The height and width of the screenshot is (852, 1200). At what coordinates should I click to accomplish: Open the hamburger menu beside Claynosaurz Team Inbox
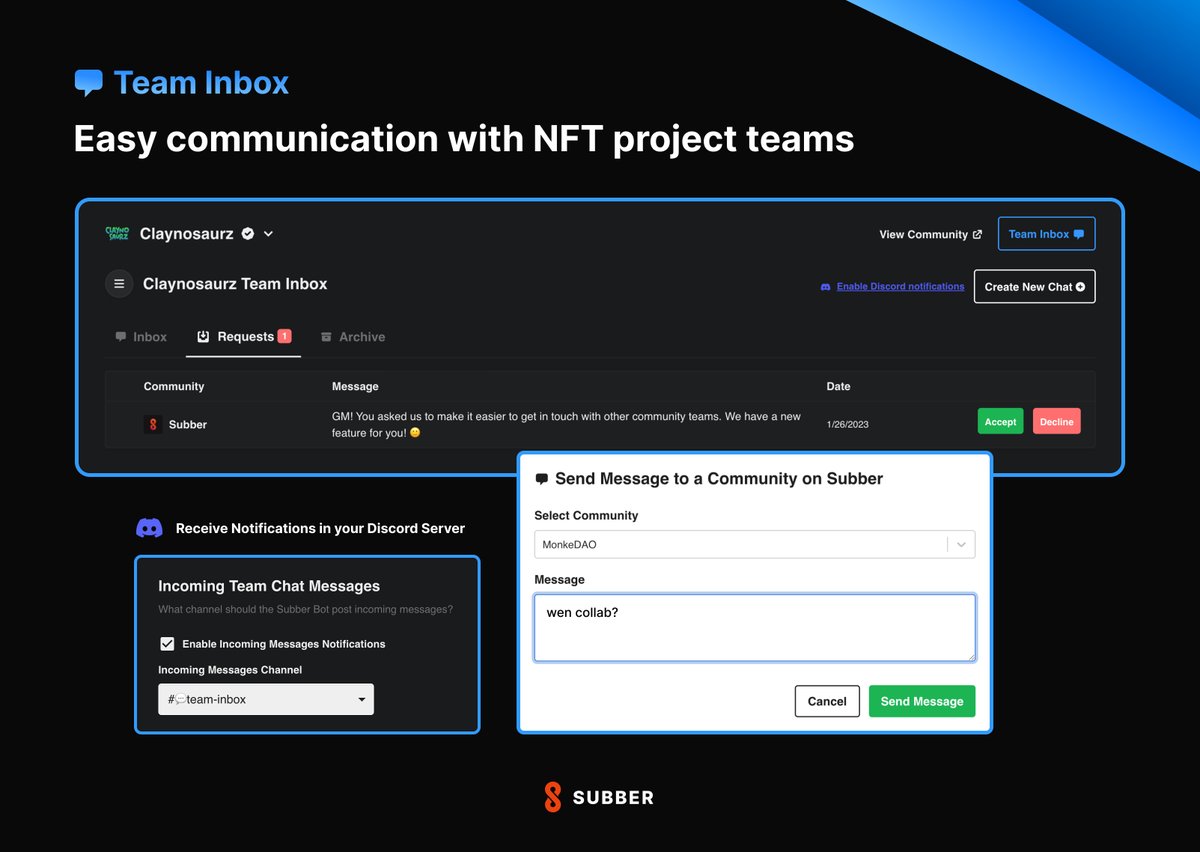pos(119,284)
